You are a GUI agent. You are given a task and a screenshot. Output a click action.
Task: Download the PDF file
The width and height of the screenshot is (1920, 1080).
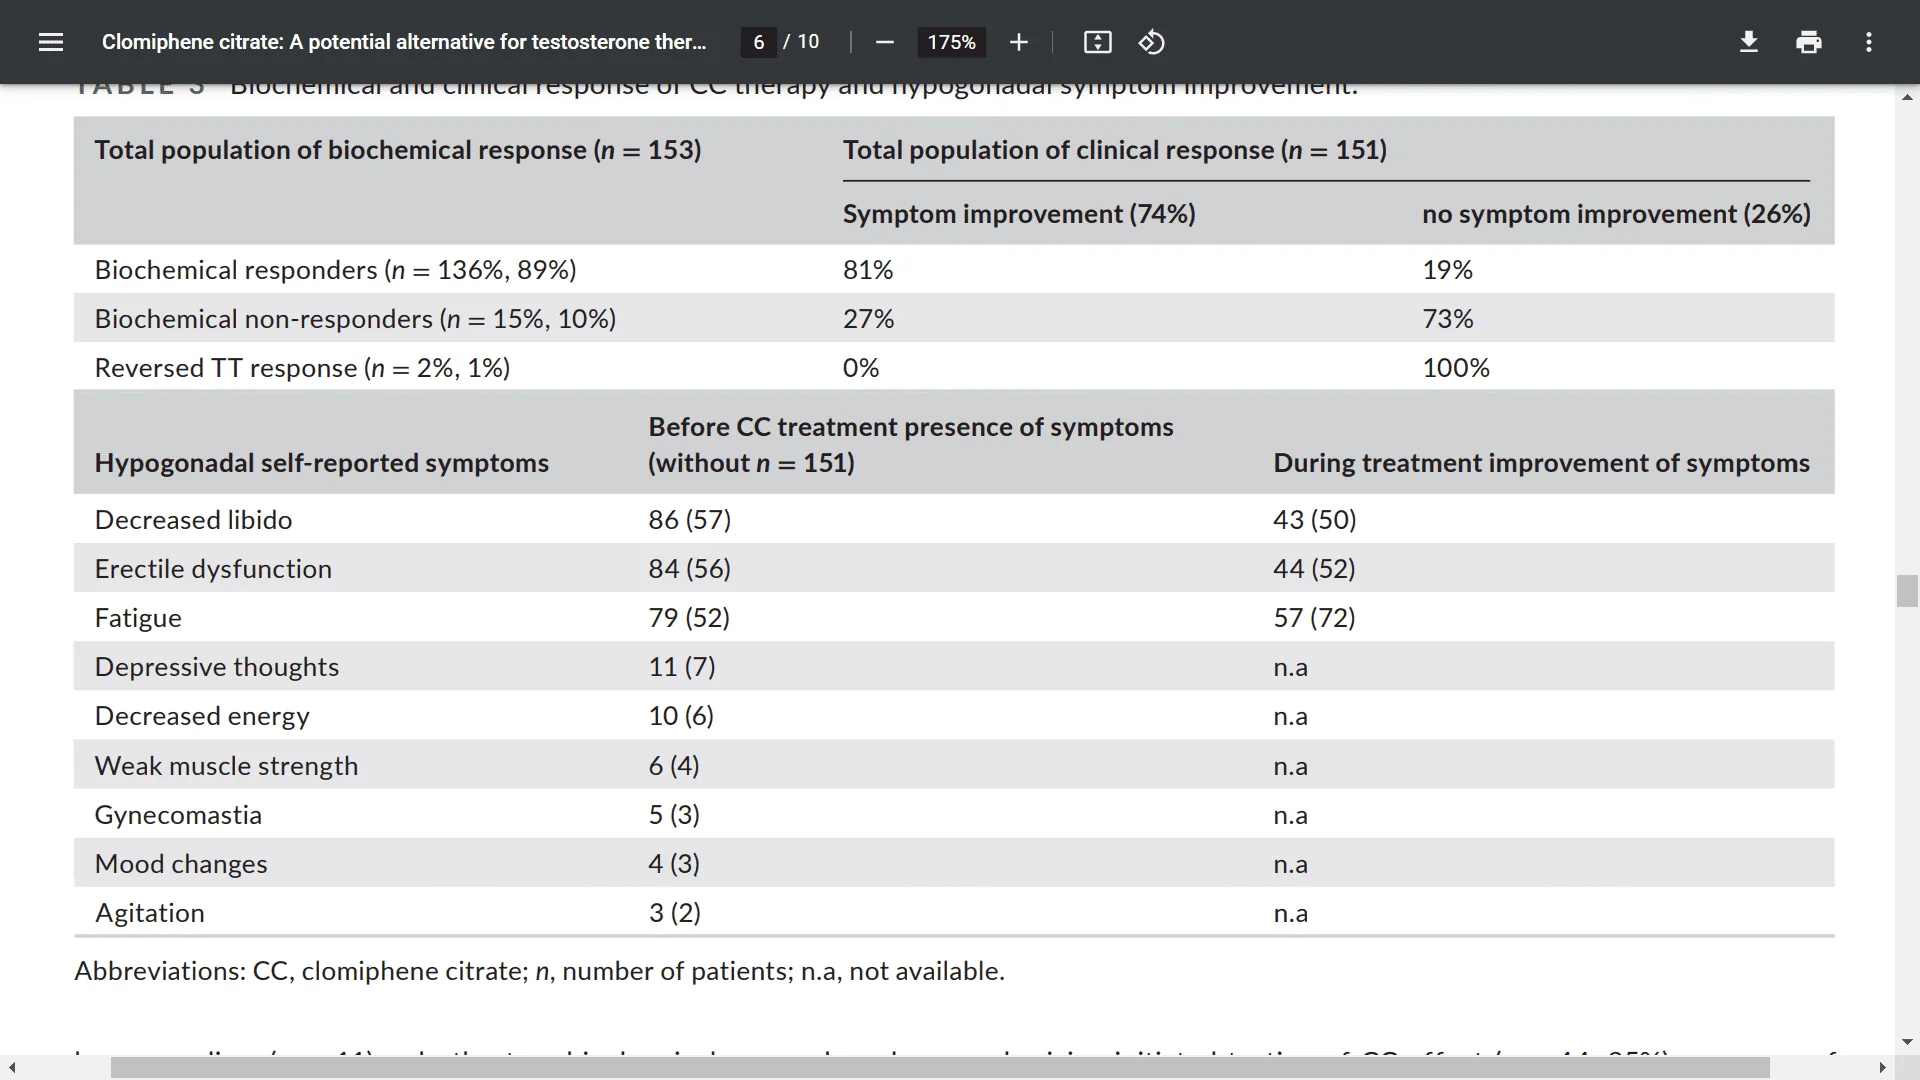tap(1749, 42)
